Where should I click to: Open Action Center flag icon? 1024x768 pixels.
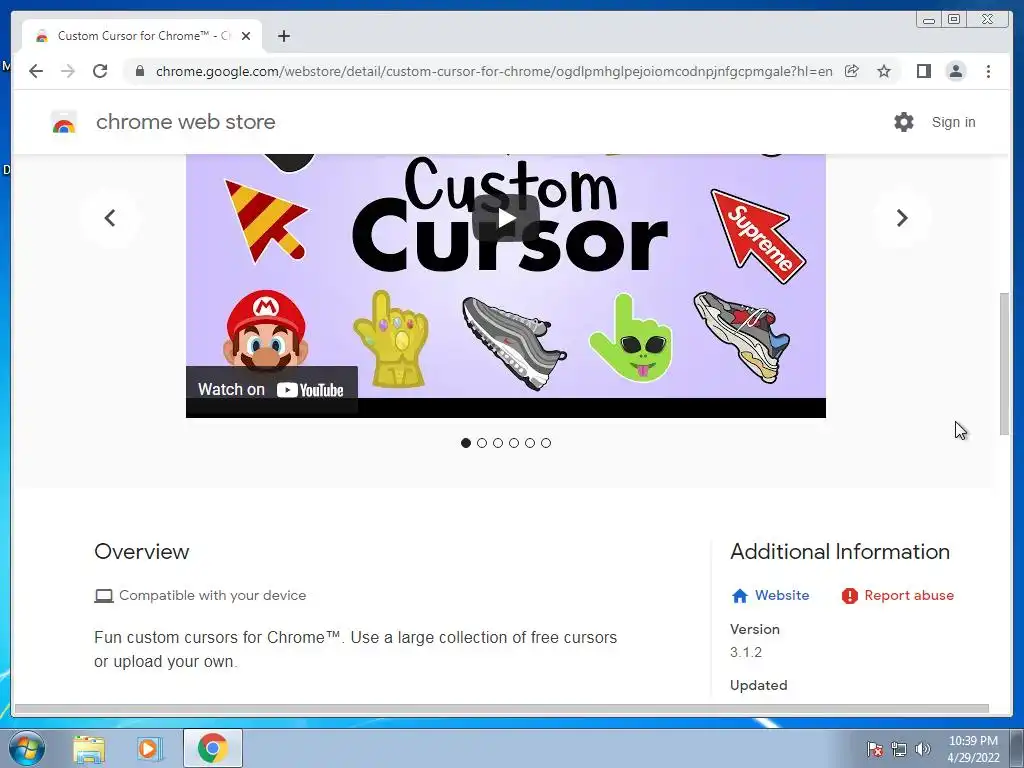click(874, 748)
